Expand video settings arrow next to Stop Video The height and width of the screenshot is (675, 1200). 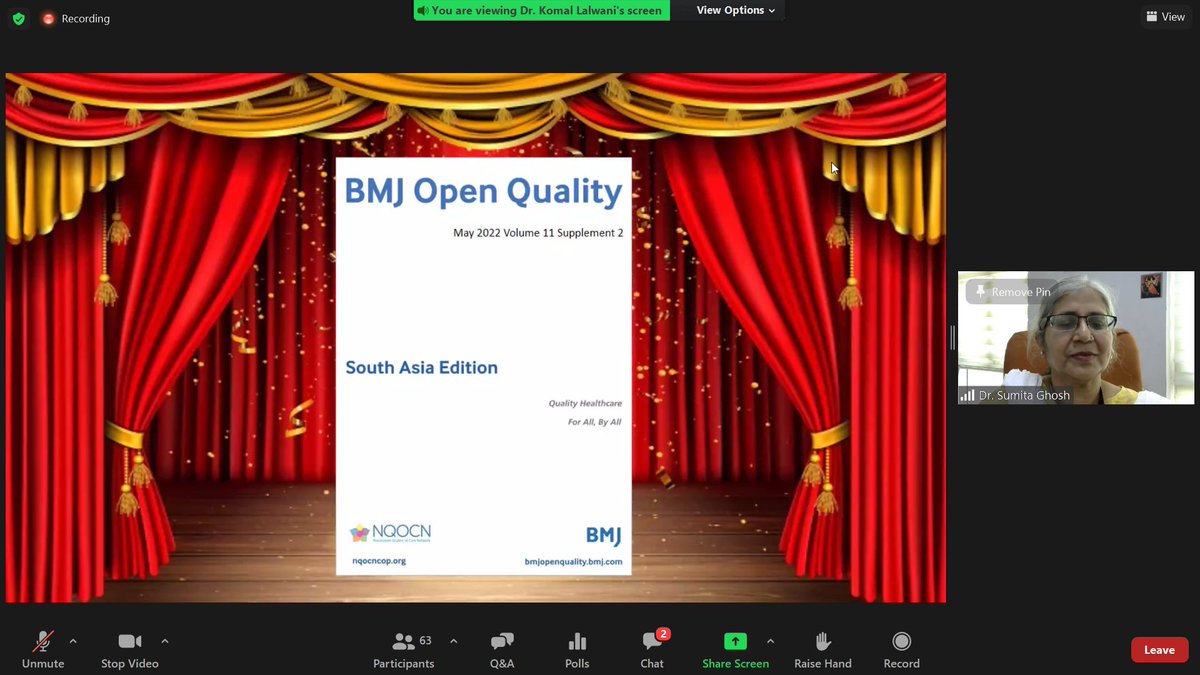coord(165,640)
